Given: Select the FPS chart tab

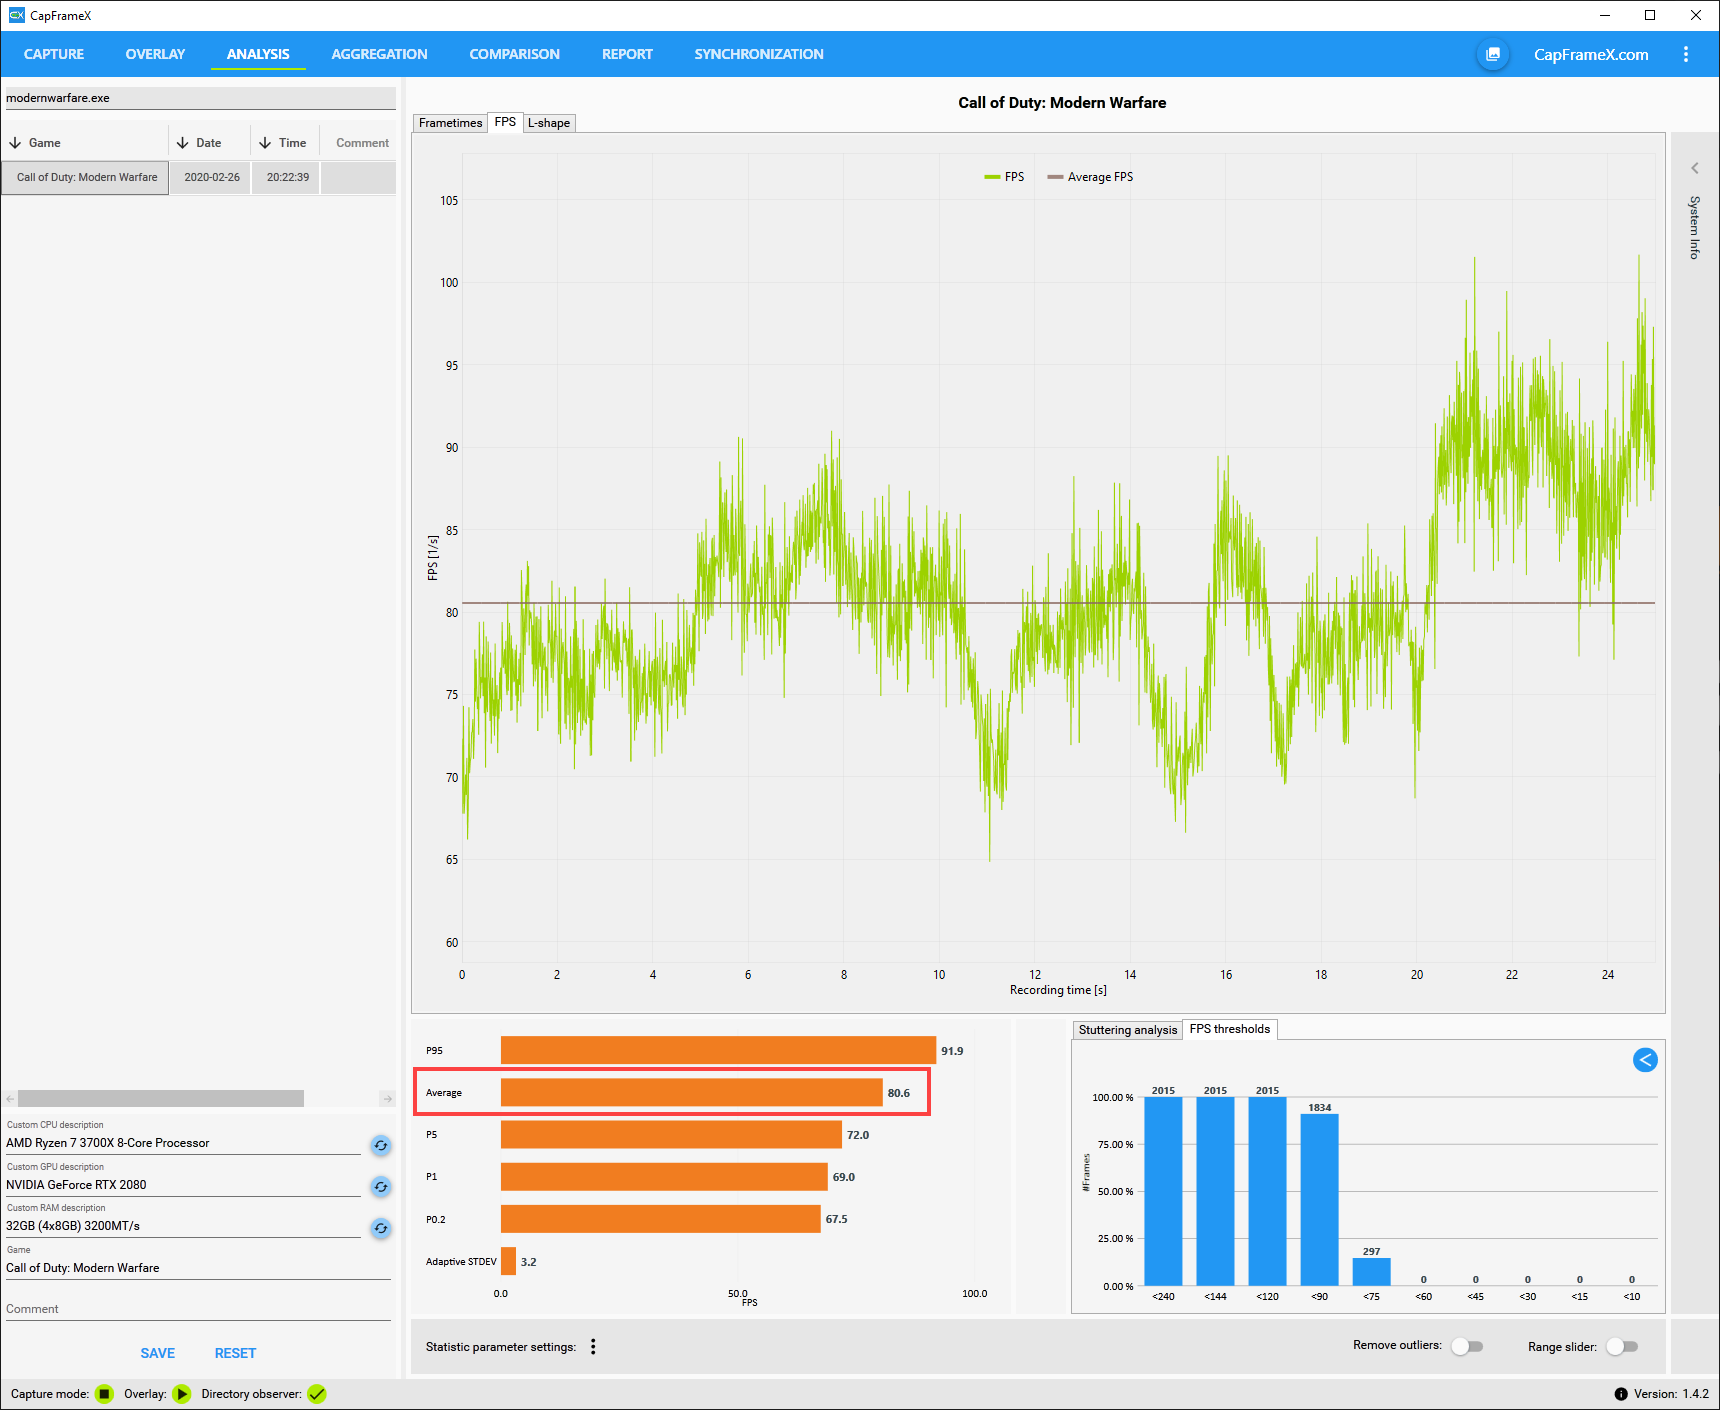Looking at the screenshot, I should (x=505, y=122).
